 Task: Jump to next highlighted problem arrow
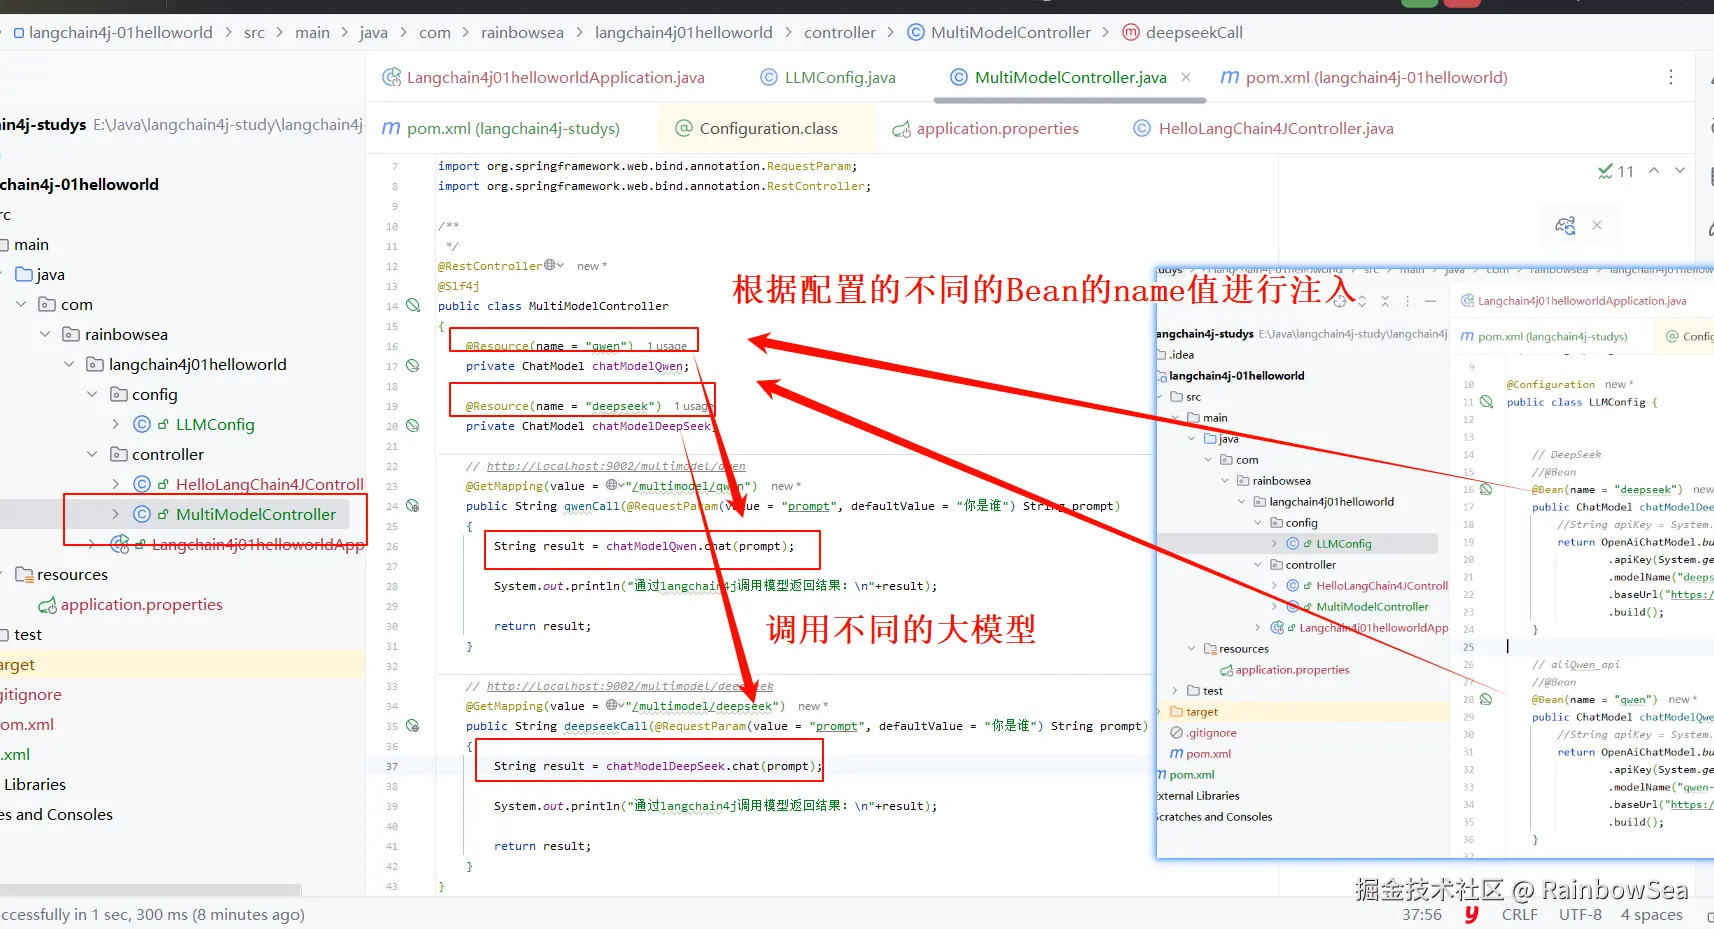click(x=1680, y=170)
